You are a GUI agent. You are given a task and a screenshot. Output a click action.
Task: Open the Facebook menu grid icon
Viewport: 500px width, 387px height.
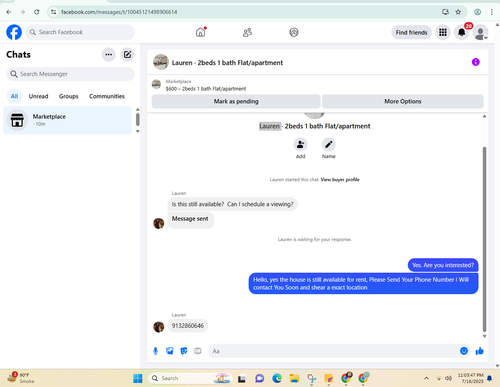tap(443, 32)
